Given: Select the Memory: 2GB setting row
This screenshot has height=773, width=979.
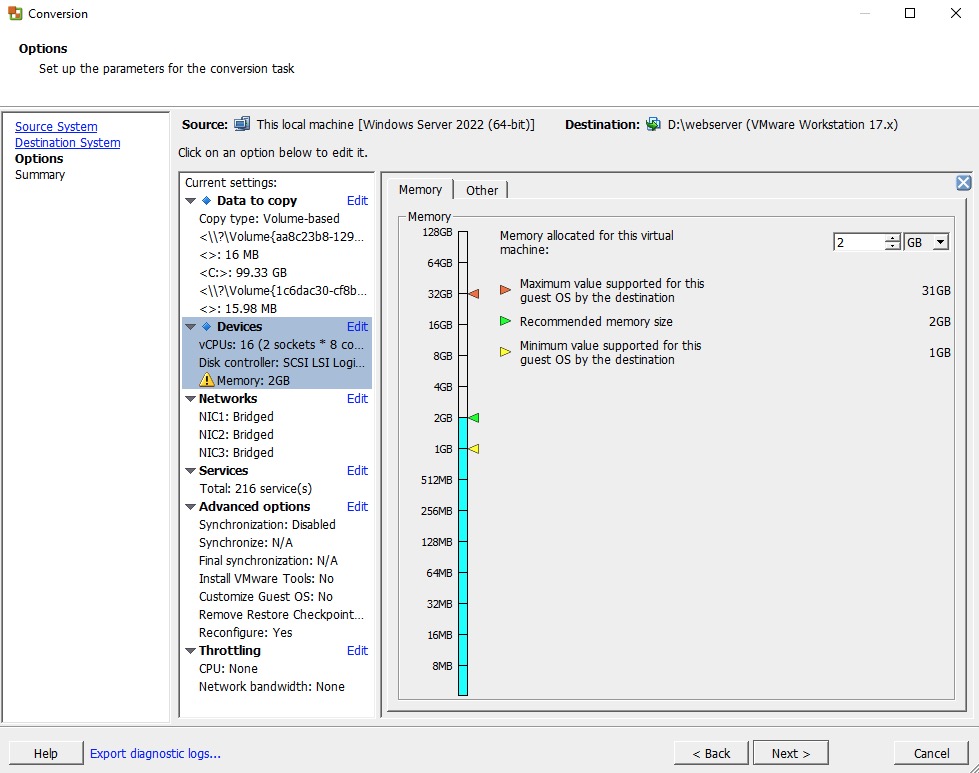Looking at the screenshot, I should click(x=277, y=380).
